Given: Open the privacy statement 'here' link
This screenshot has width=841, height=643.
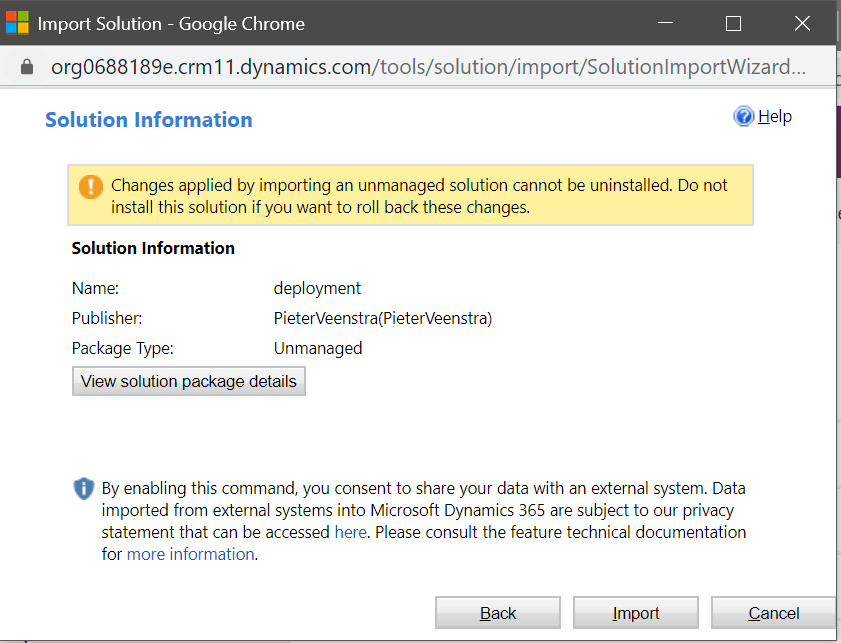Looking at the screenshot, I should click(x=351, y=532).
